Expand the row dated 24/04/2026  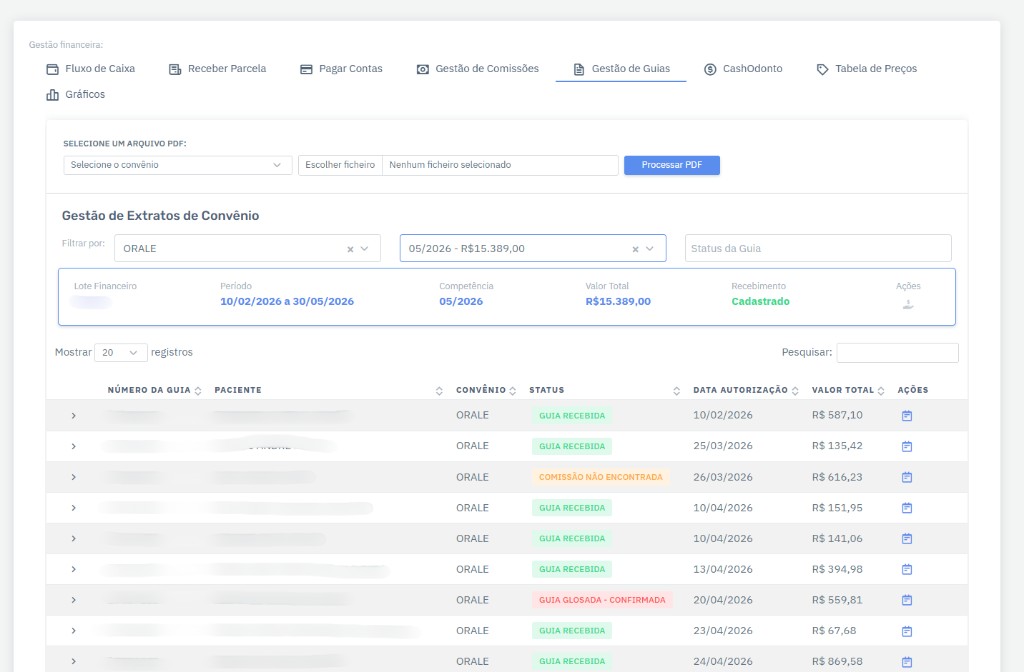(74, 662)
